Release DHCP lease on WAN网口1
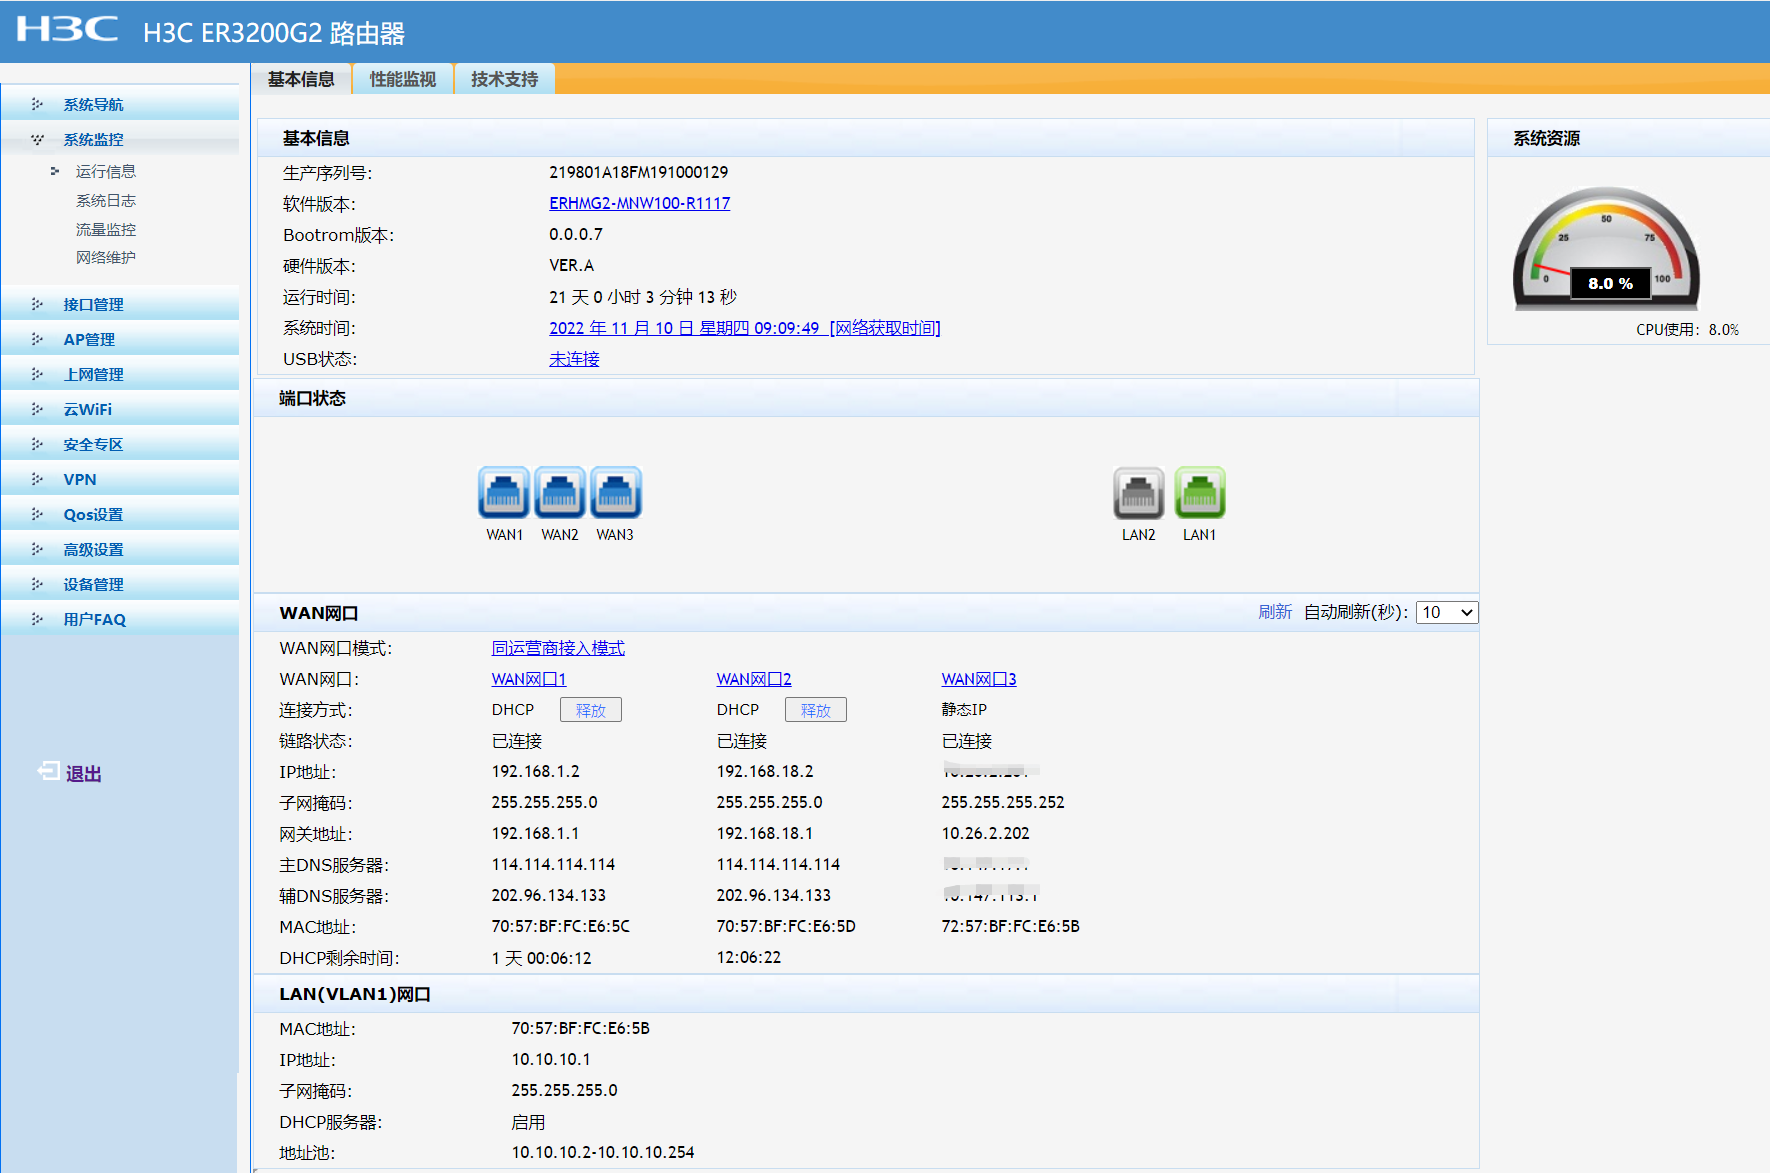1770x1173 pixels. coord(591,710)
